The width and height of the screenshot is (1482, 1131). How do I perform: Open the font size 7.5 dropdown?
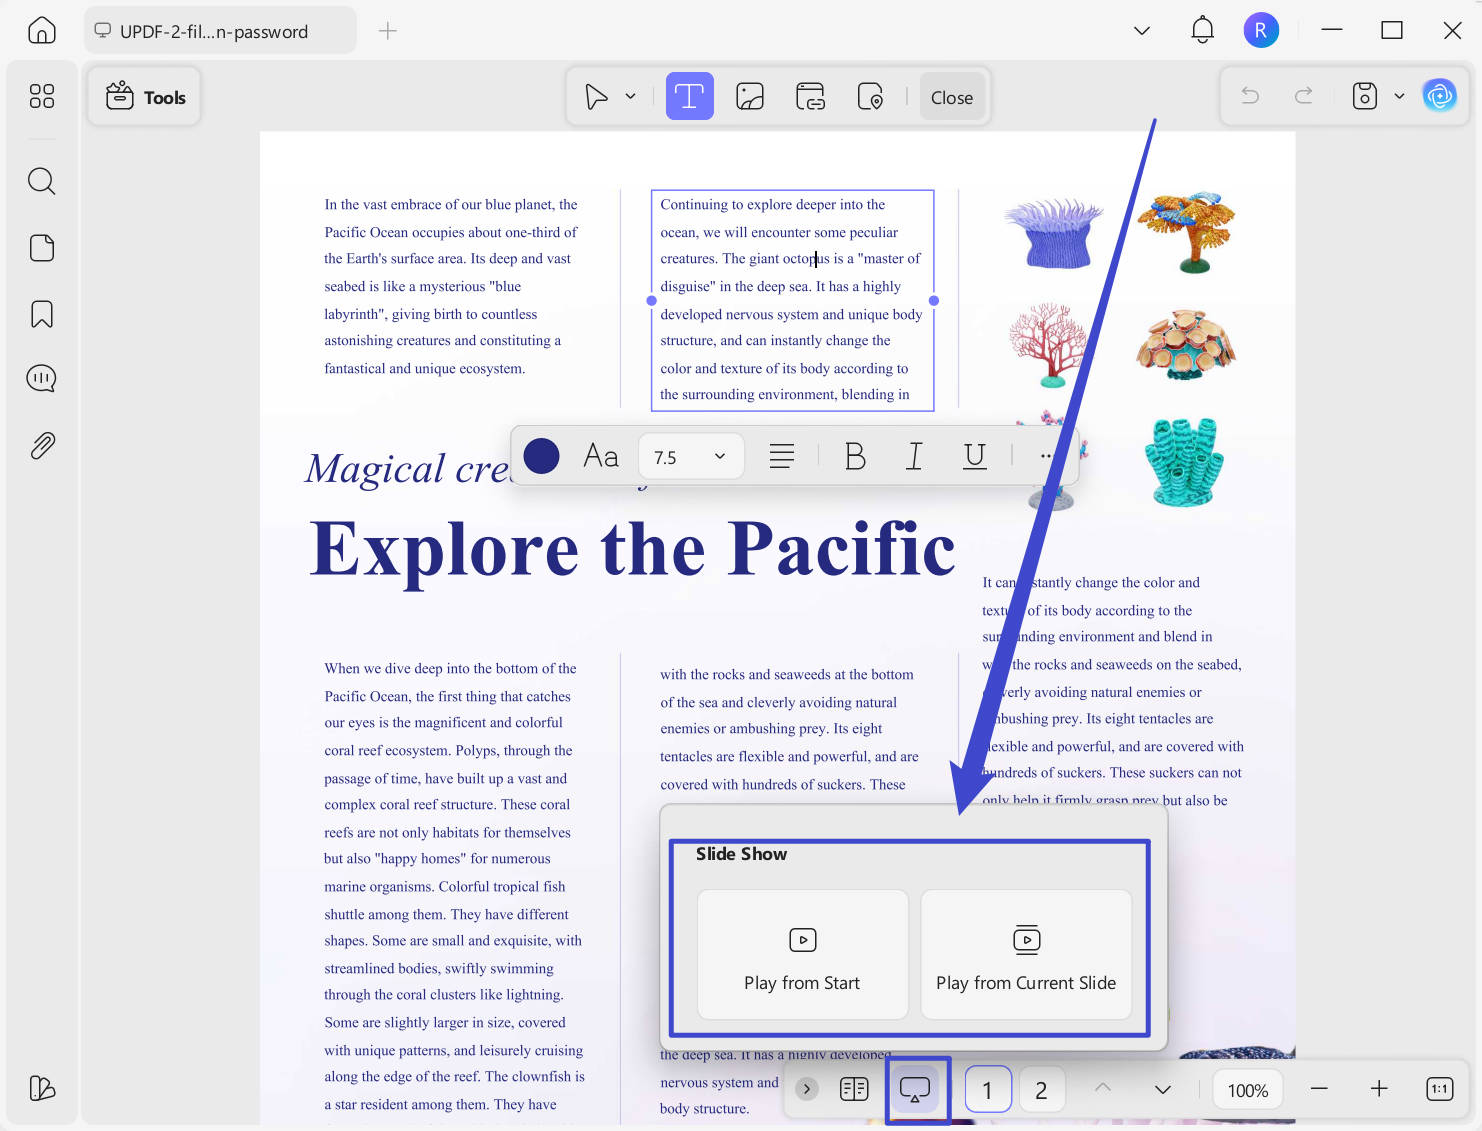tap(691, 456)
